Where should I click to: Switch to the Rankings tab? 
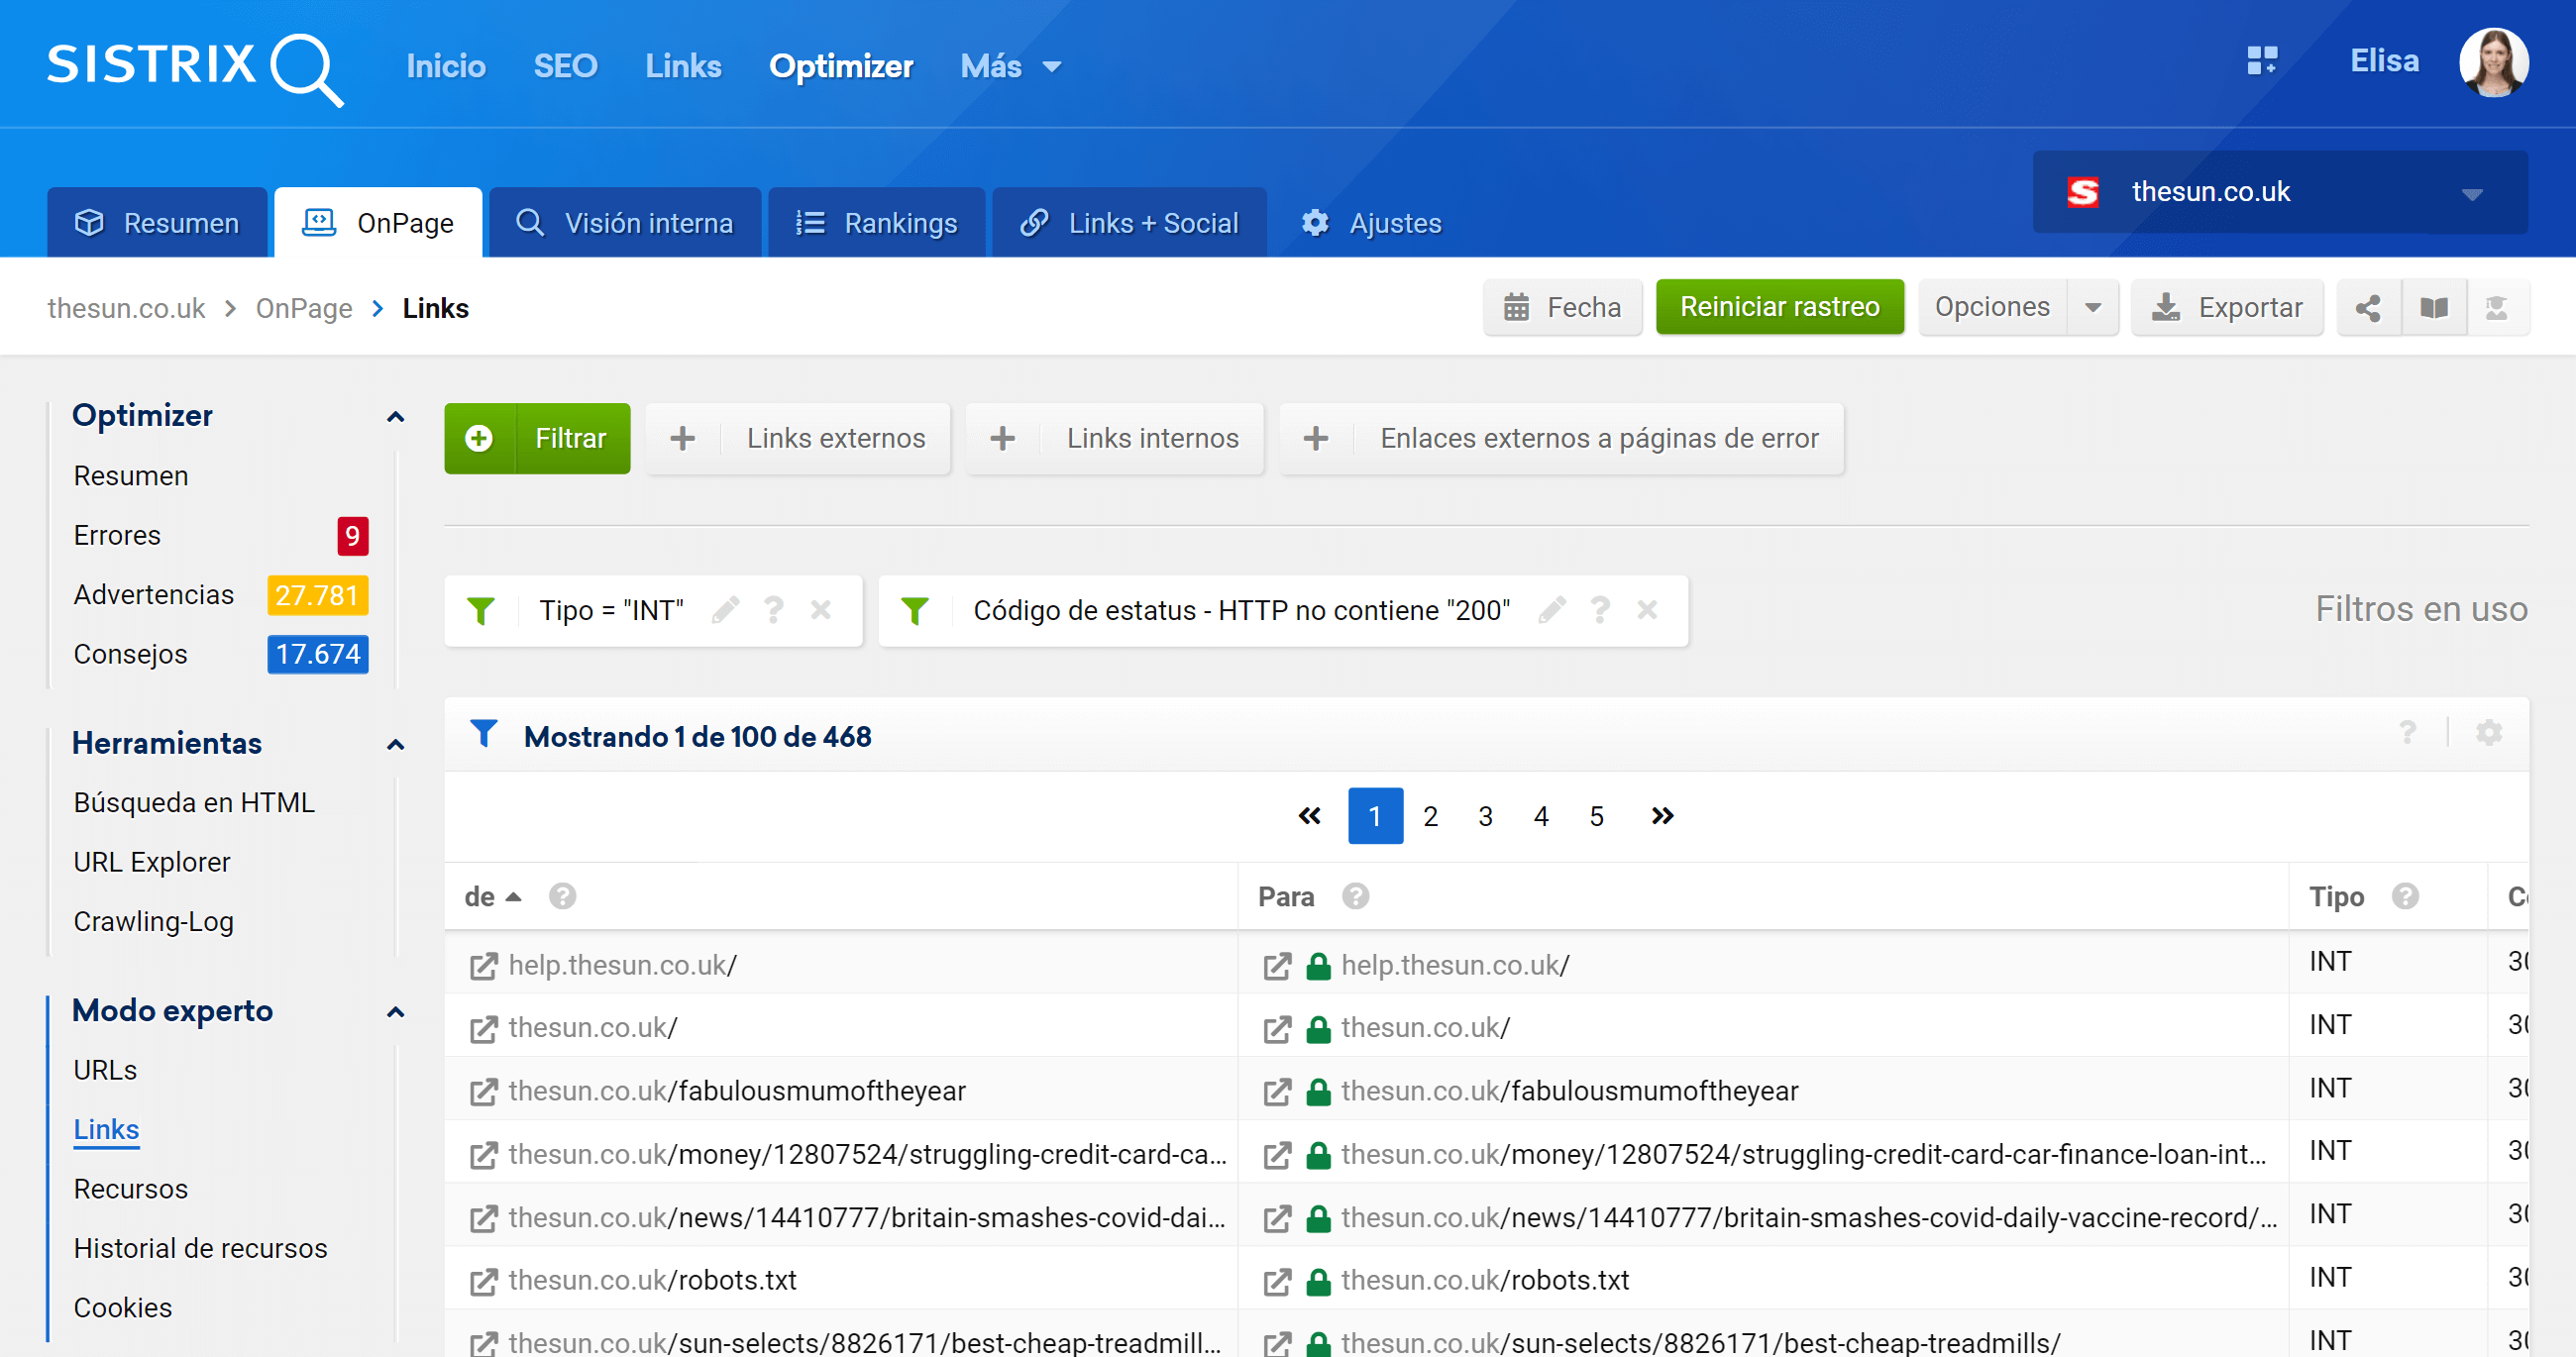pyautogui.click(x=876, y=223)
